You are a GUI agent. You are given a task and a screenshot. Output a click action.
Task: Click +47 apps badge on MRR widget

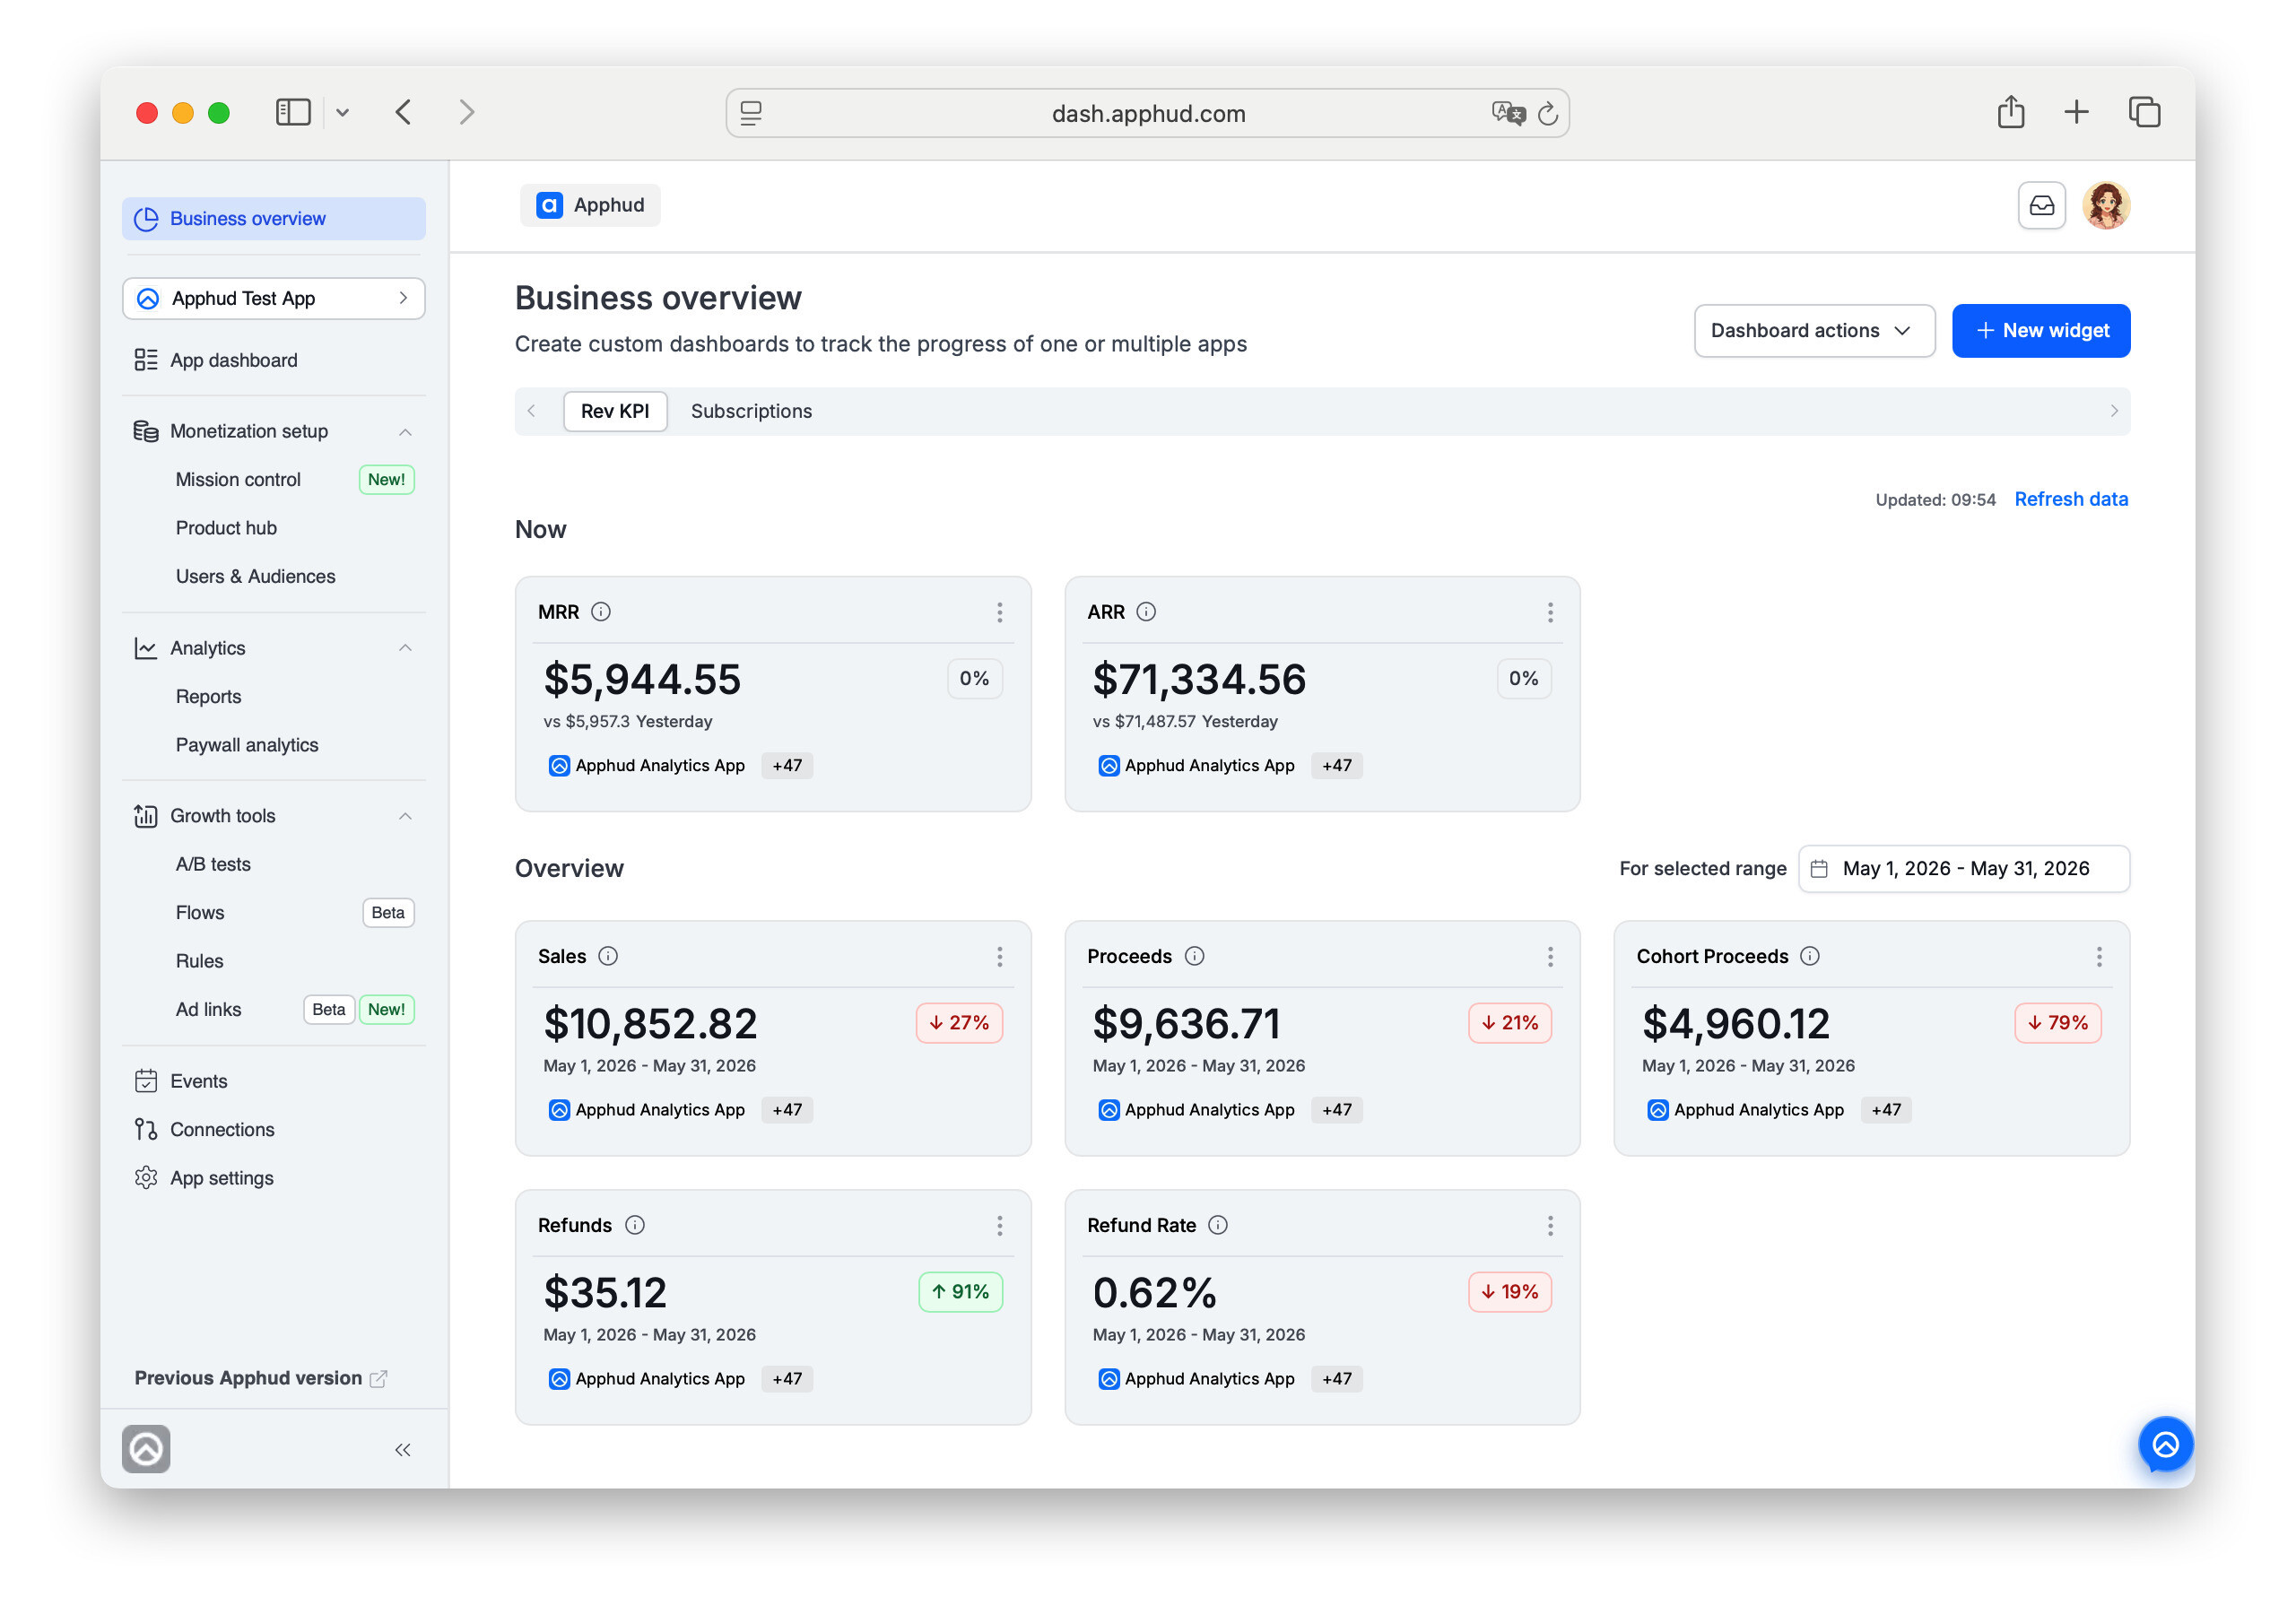pyautogui.click(x=787, y=766)
